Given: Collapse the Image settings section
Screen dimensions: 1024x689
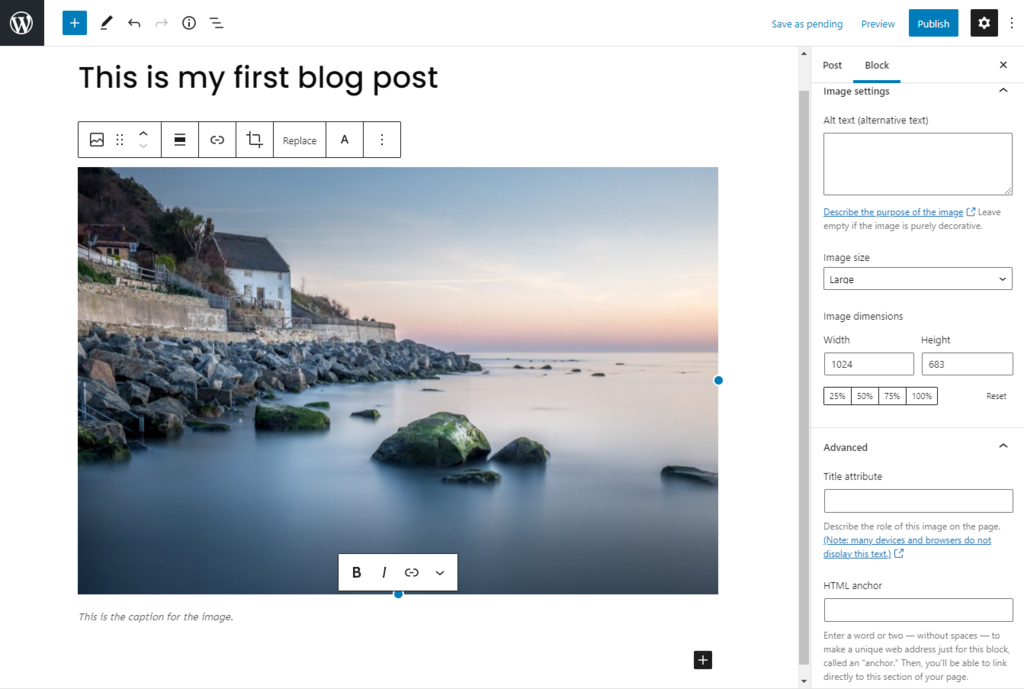Looking at the screenshot, I should [x=1003, y=90].
